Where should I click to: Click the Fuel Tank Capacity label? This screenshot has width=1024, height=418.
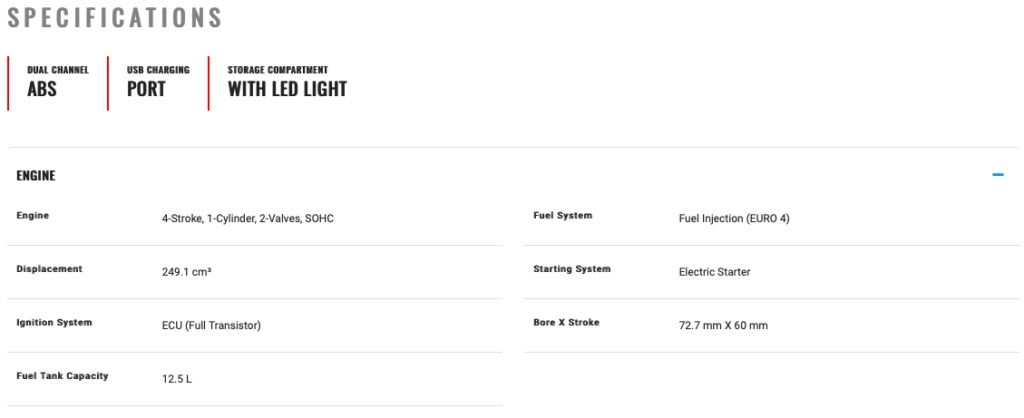tap(63, 376)
